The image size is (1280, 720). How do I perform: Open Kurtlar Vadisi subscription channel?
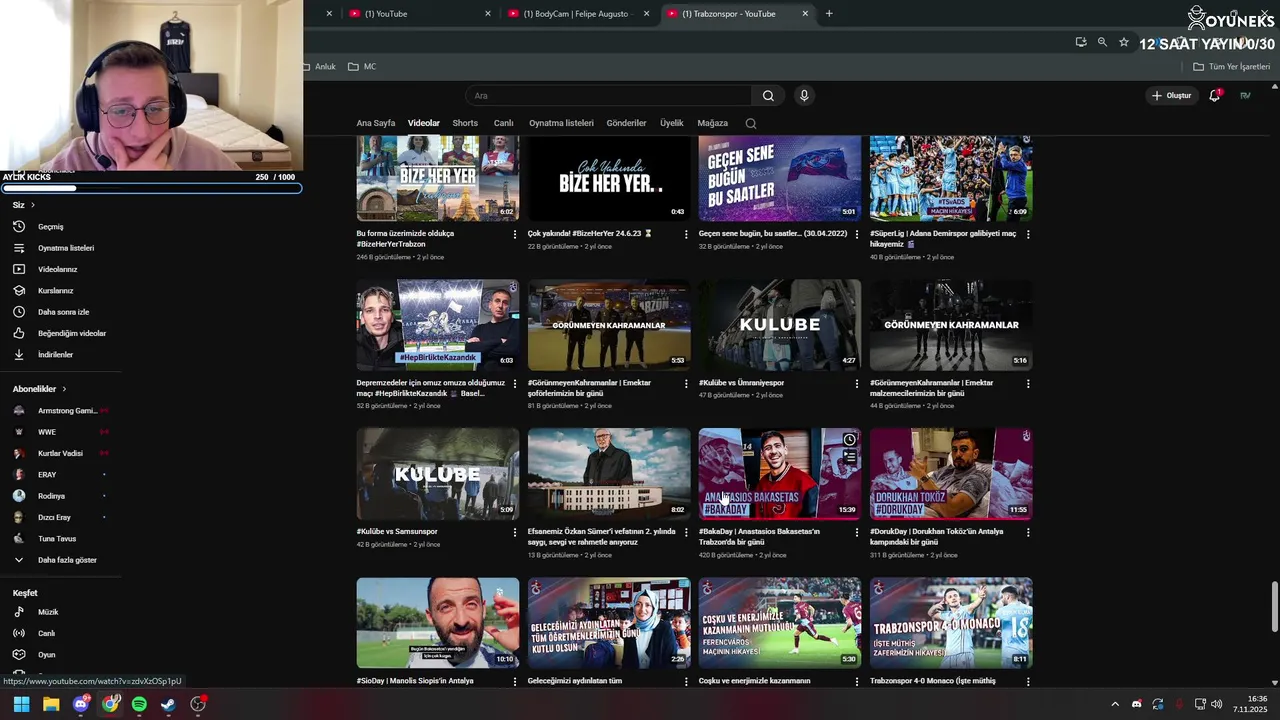pos(62,453)
